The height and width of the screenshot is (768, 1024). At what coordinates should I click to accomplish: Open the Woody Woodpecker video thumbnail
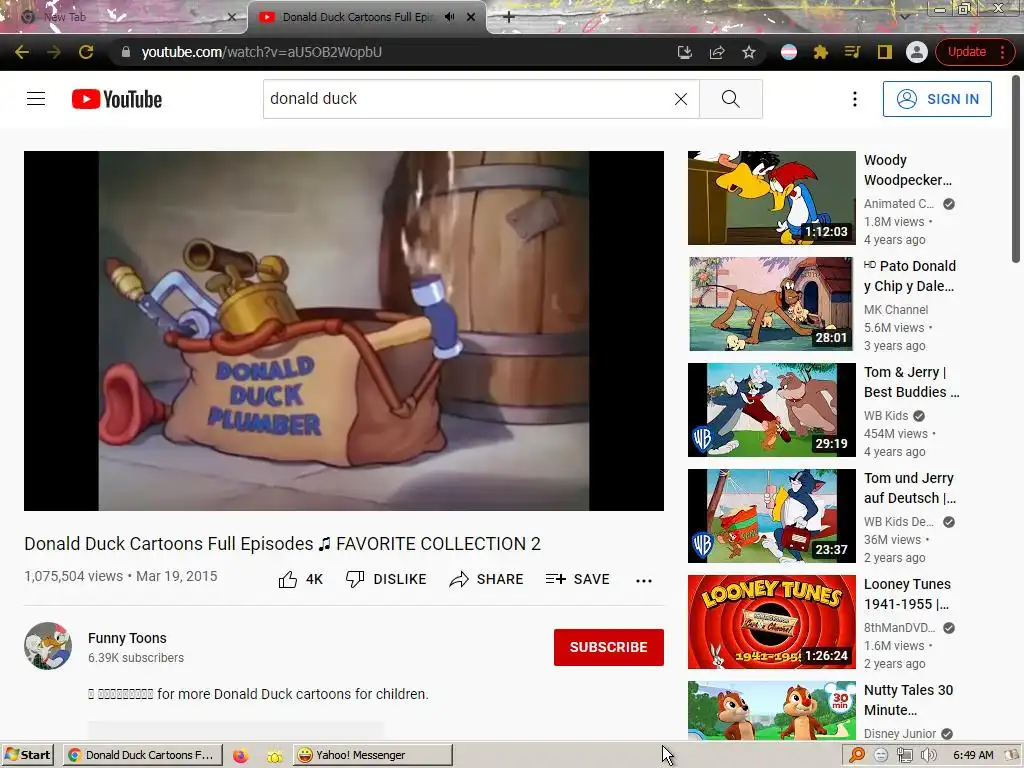click(771, 198)
